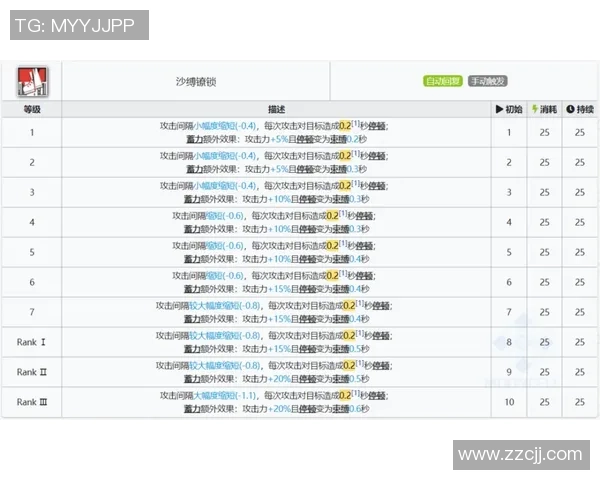This screenshot has height=480, width=600.
Task: Click the highlighted 0.2 in level 1 row
Action: (345, 126)
